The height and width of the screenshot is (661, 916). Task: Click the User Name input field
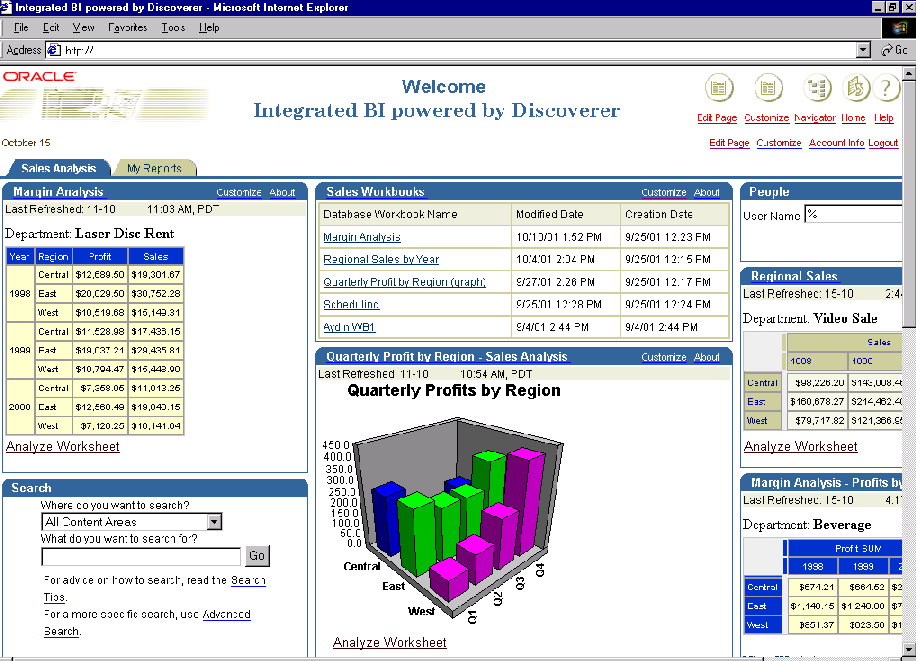[x=853, y=214]
